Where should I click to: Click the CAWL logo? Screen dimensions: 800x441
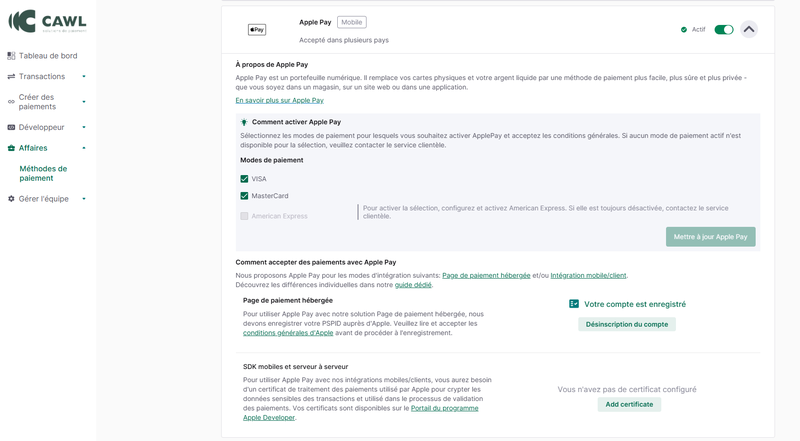[x=47, y=21]
